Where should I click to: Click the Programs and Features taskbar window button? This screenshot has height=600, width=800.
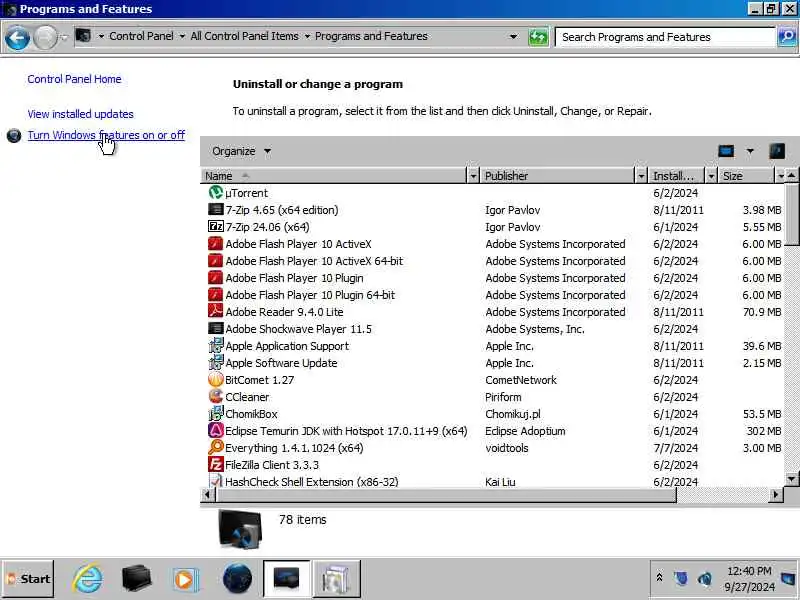click(x=286, y=579)
